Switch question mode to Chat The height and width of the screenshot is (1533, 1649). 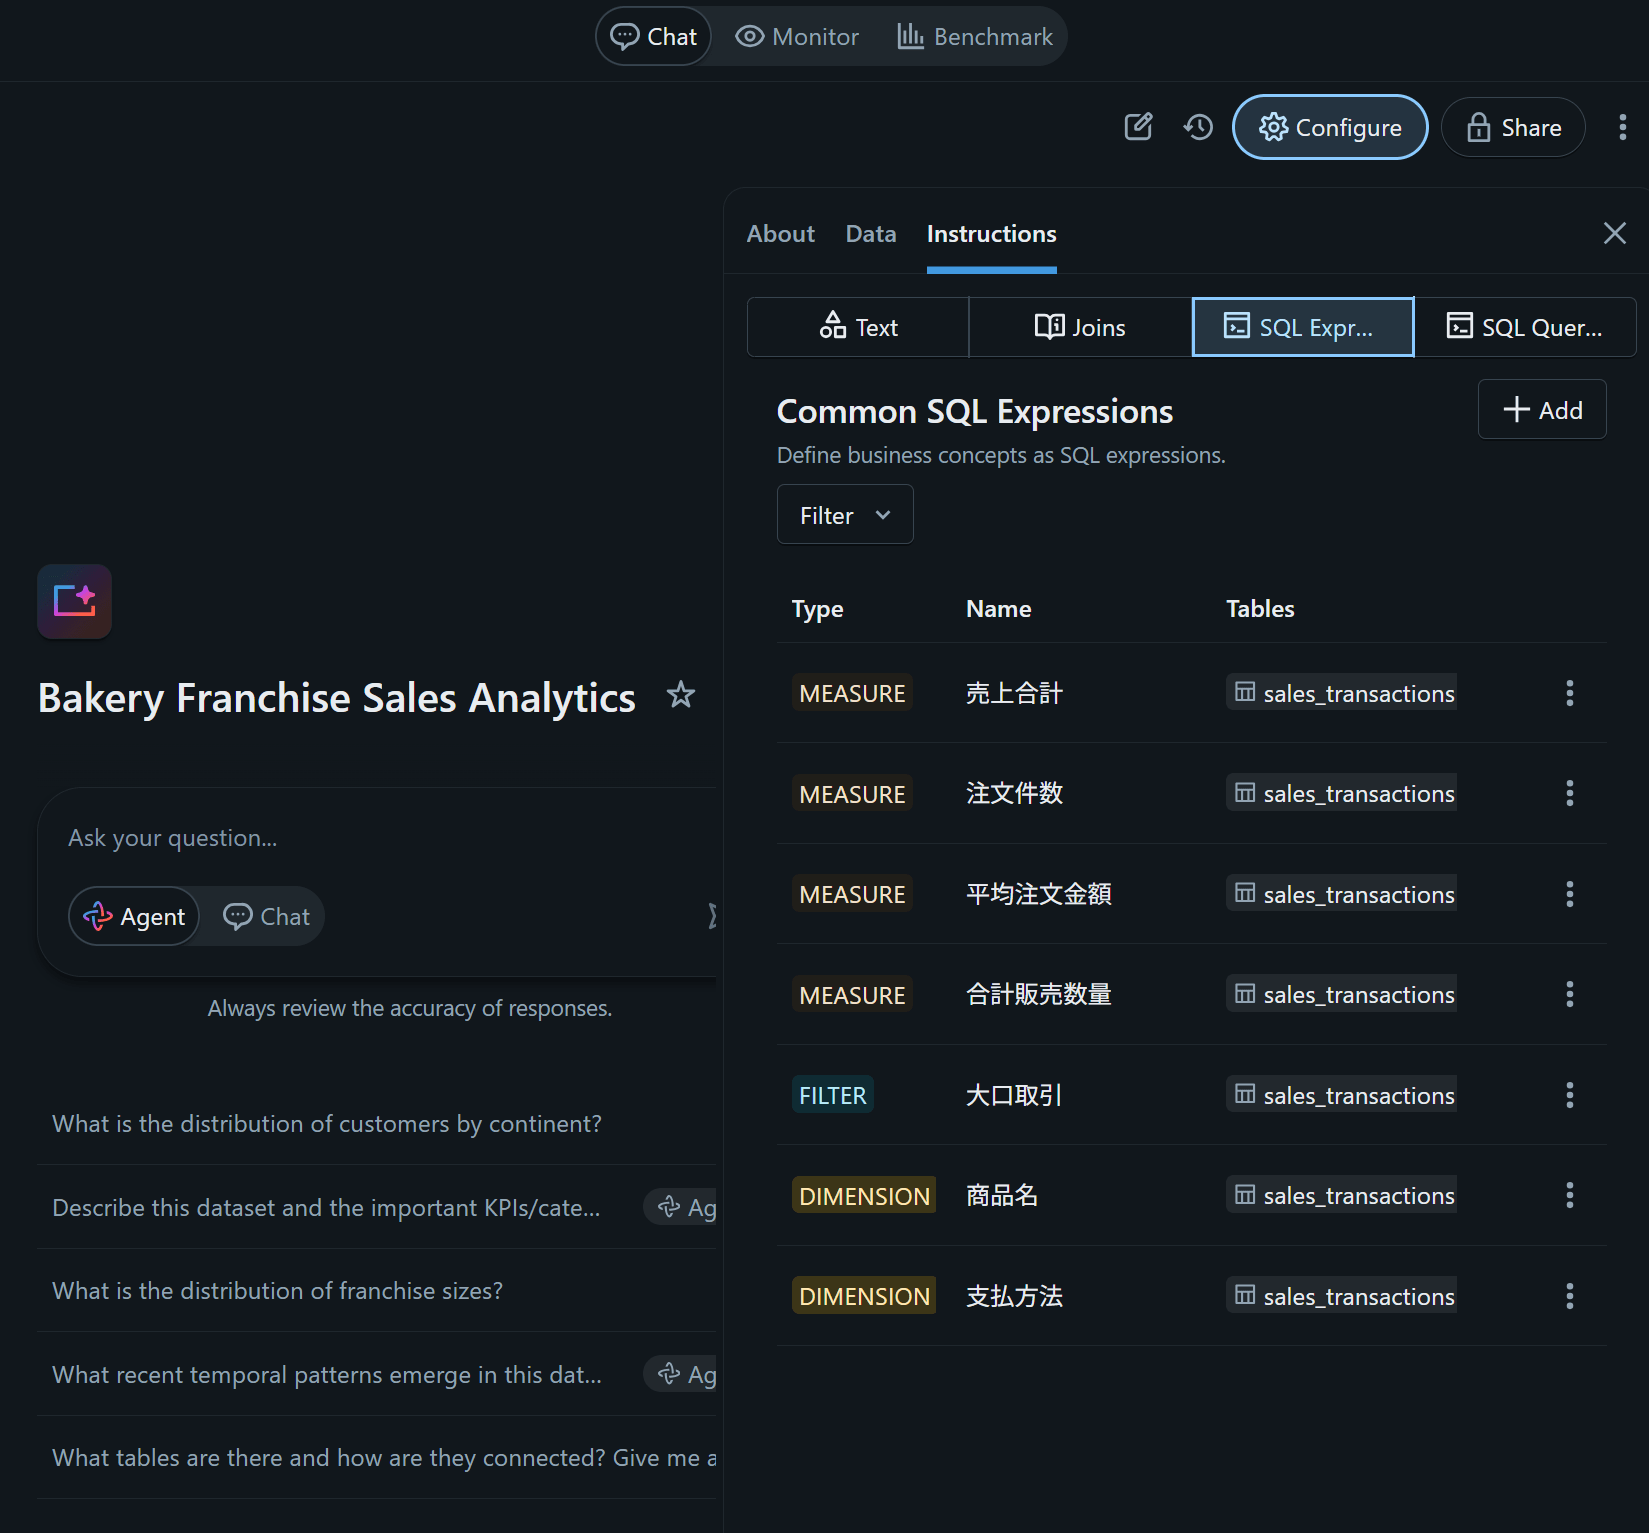tap(266, 916)
